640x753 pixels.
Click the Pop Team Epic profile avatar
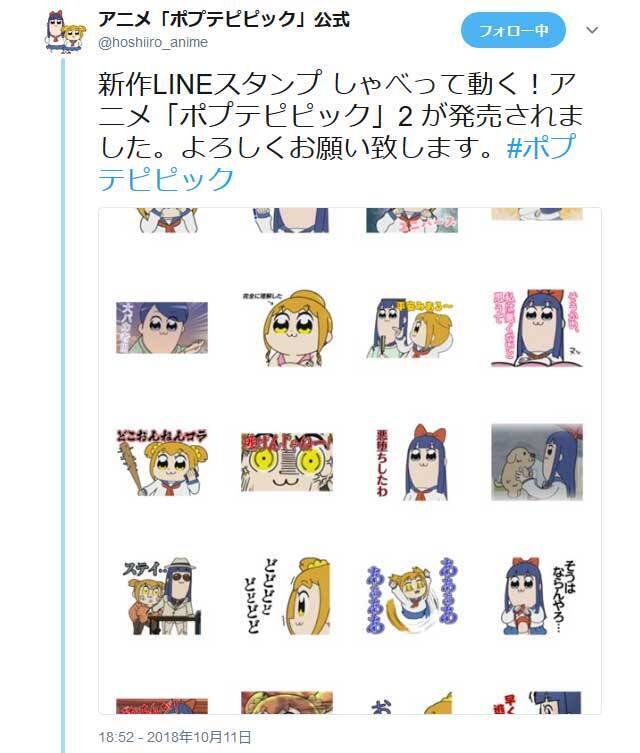click(x=66, y=30)
